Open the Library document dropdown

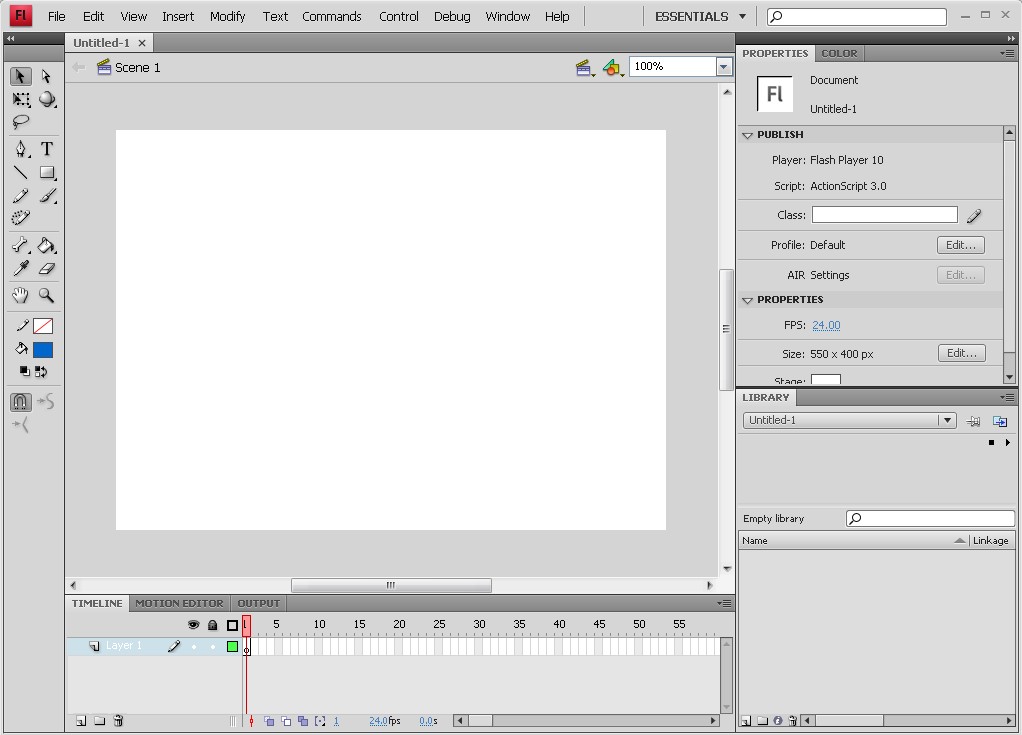tap(946, 420)
